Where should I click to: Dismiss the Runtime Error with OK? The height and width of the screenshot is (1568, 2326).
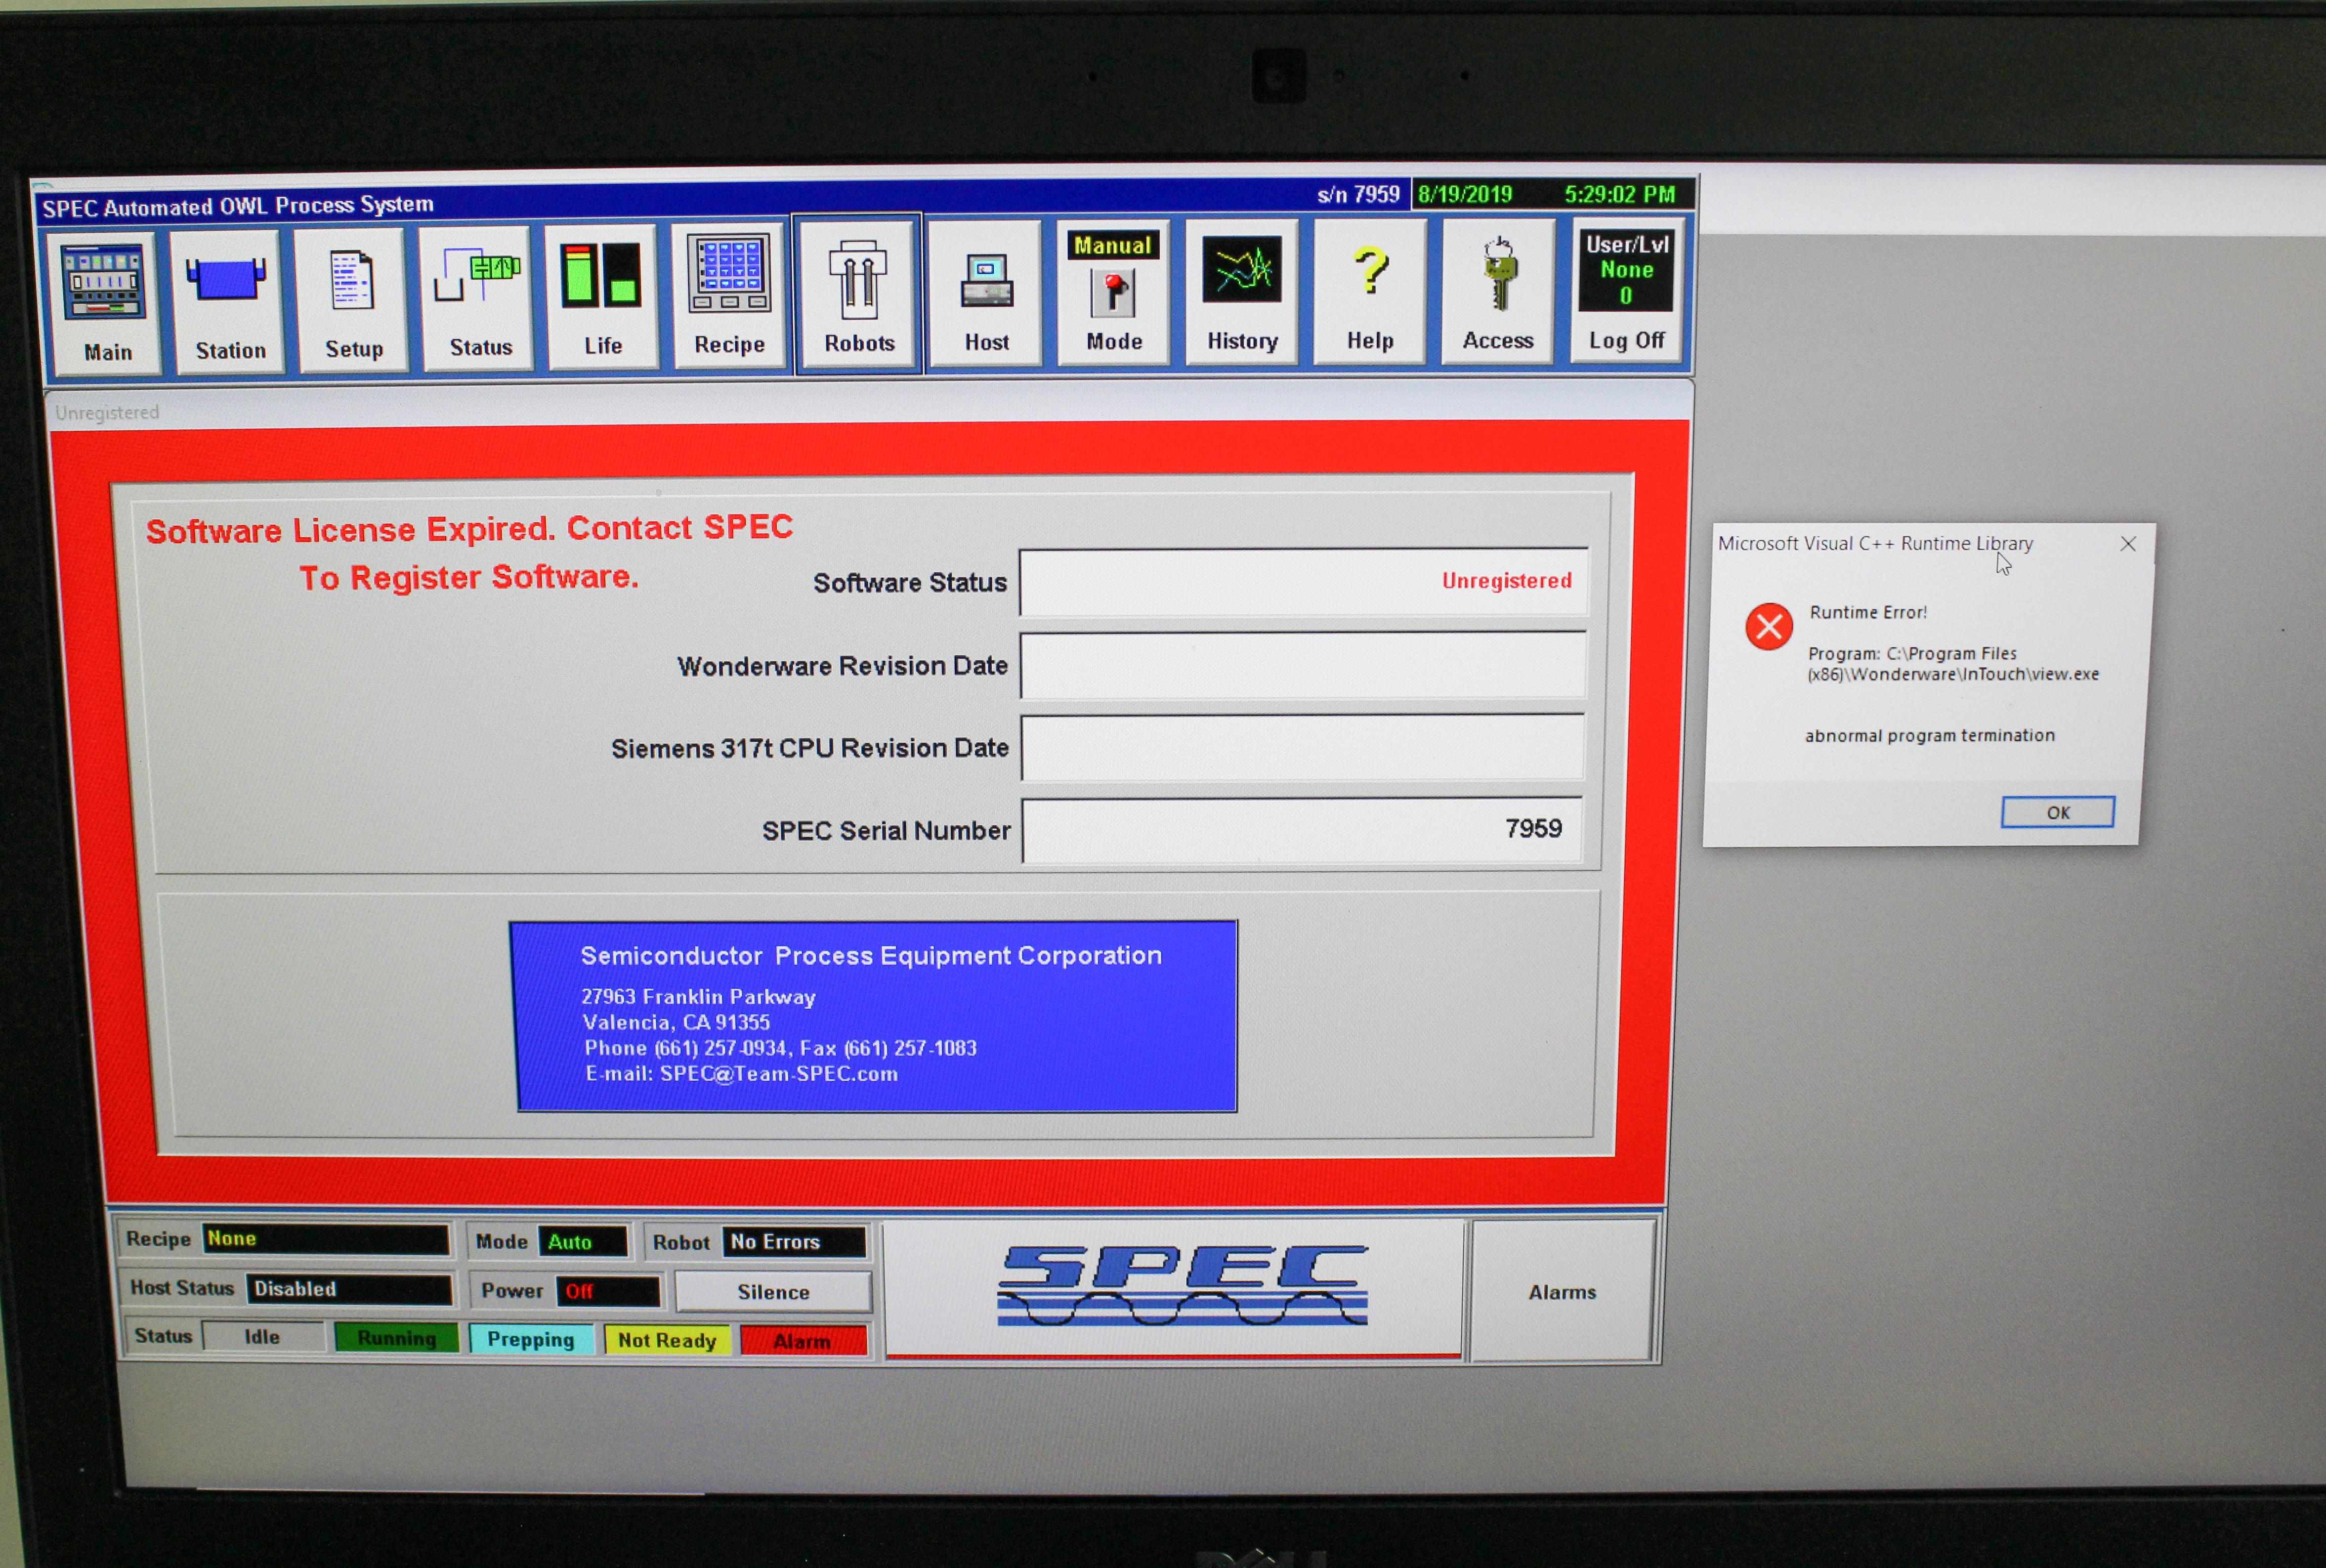click(2057, 812)
